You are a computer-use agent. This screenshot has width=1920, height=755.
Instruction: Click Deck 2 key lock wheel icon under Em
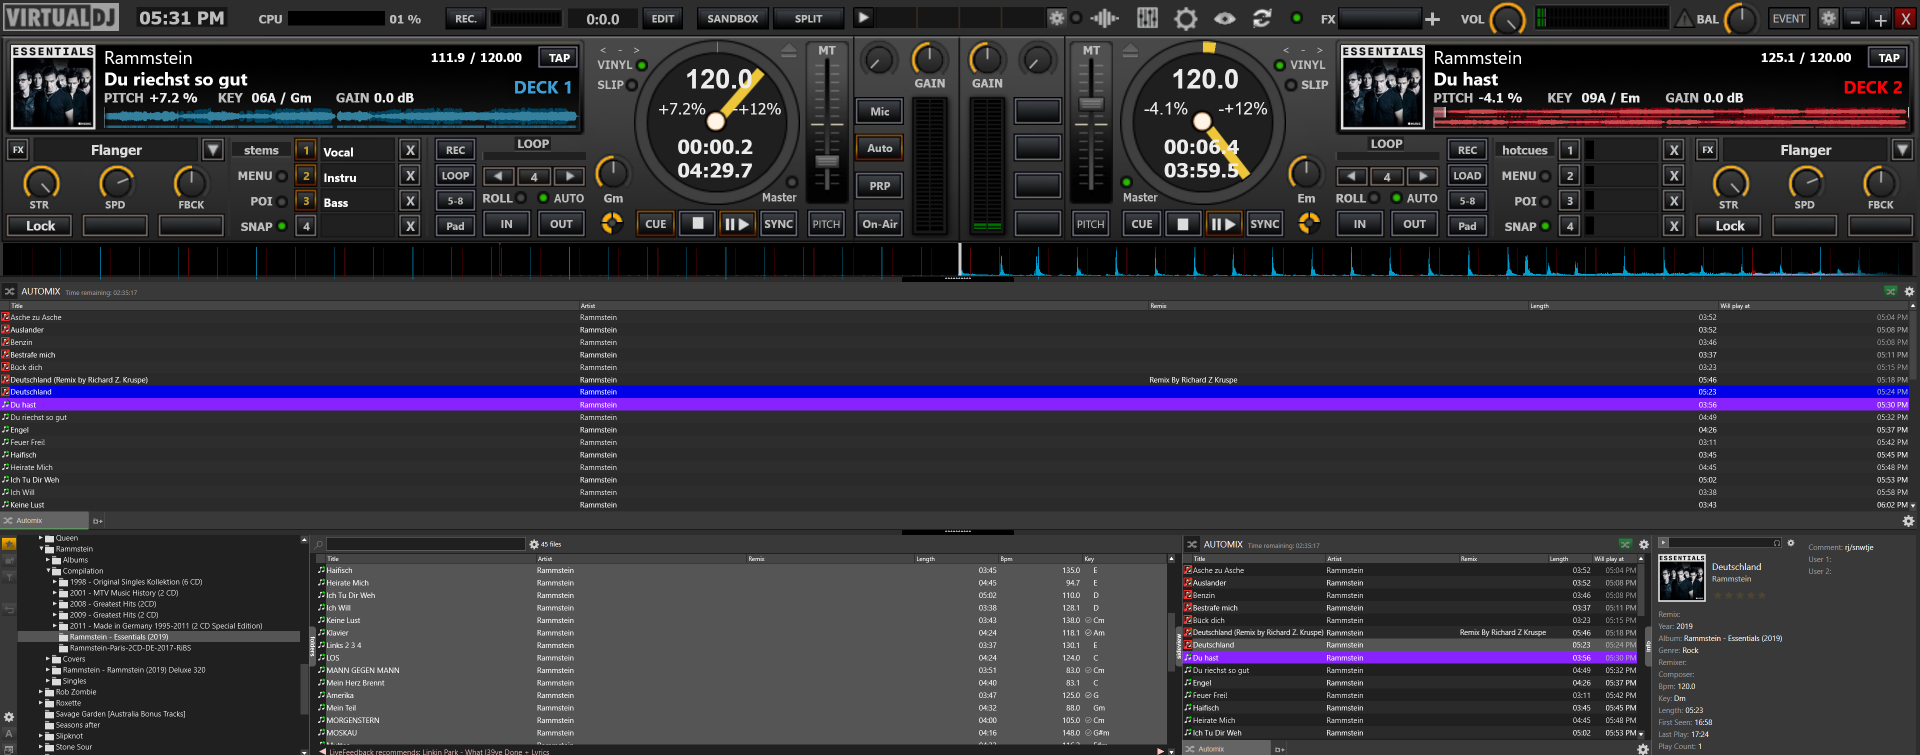click(1308, 224)
